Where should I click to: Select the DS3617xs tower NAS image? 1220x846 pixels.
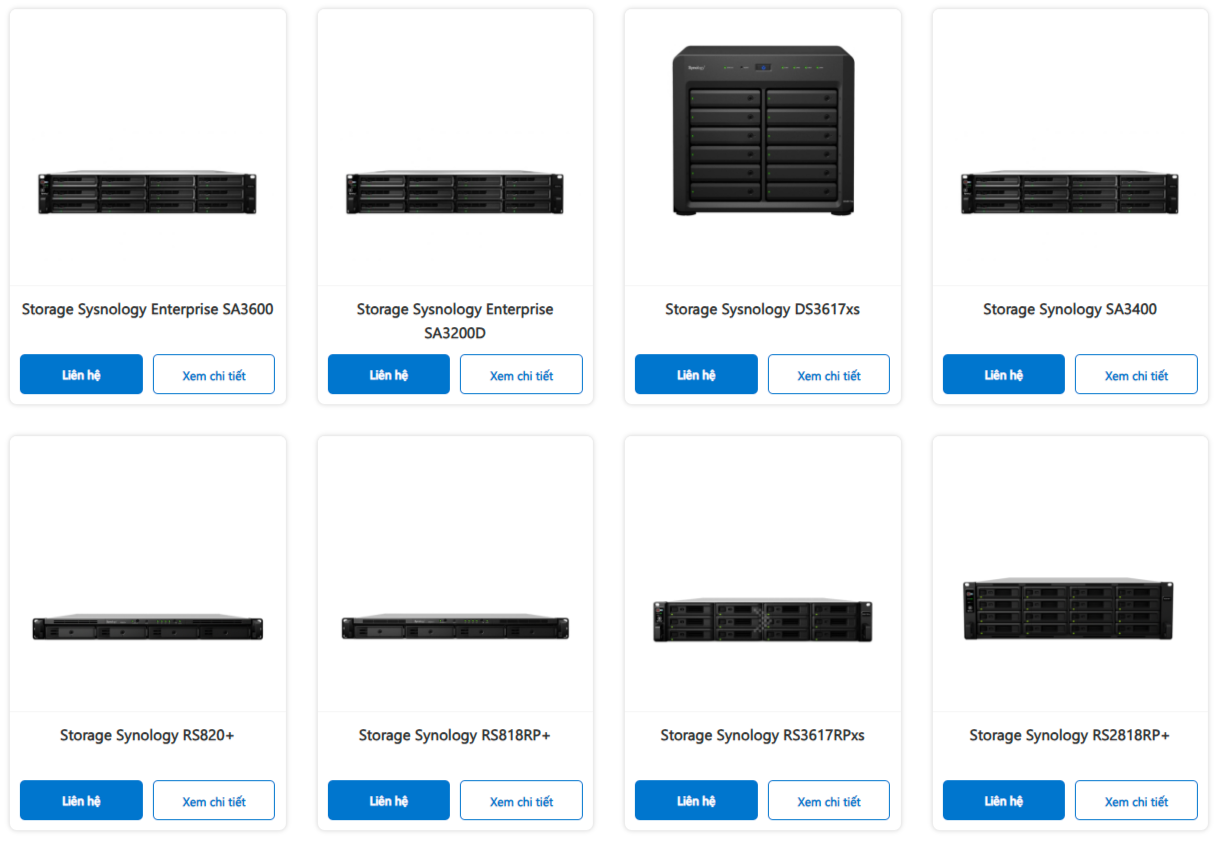point(762,130)
